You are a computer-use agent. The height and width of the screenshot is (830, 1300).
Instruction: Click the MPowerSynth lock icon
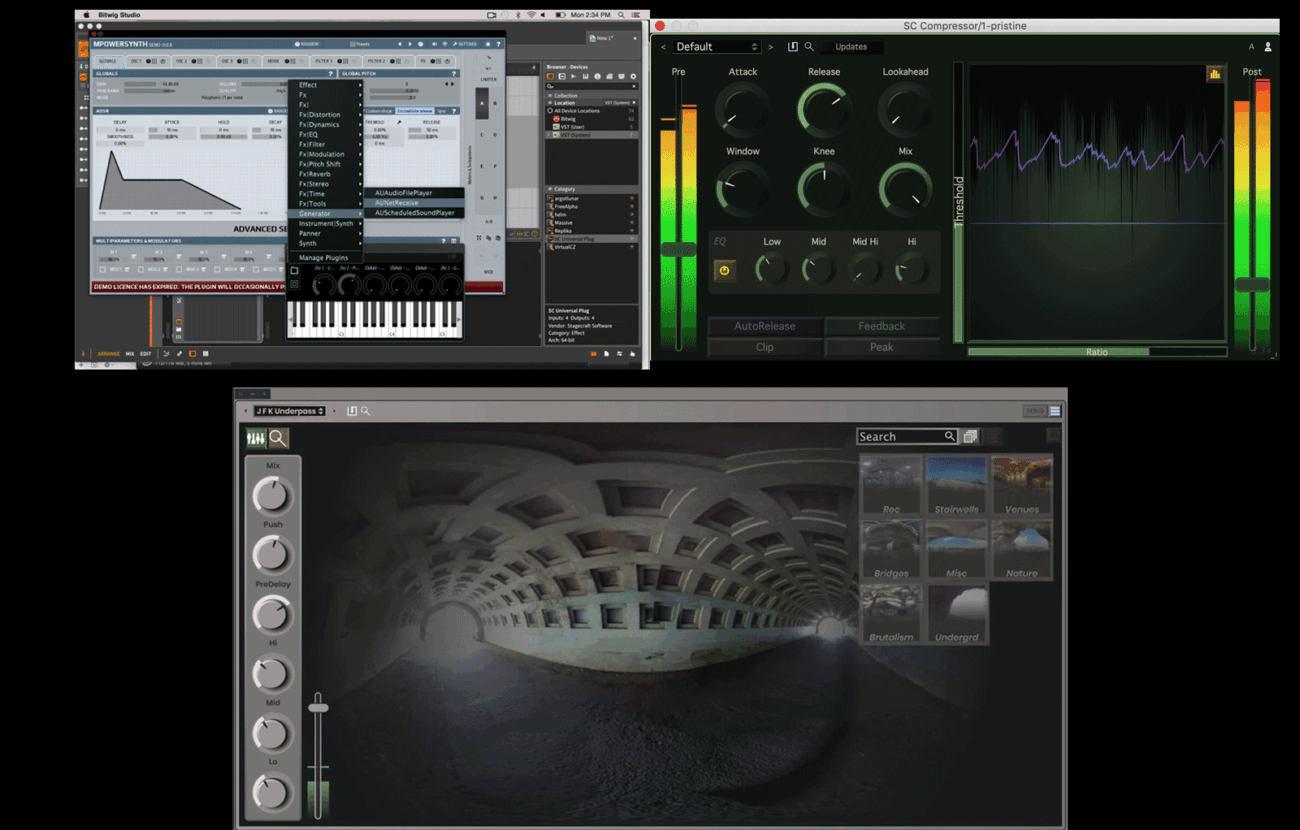(488, 44)
